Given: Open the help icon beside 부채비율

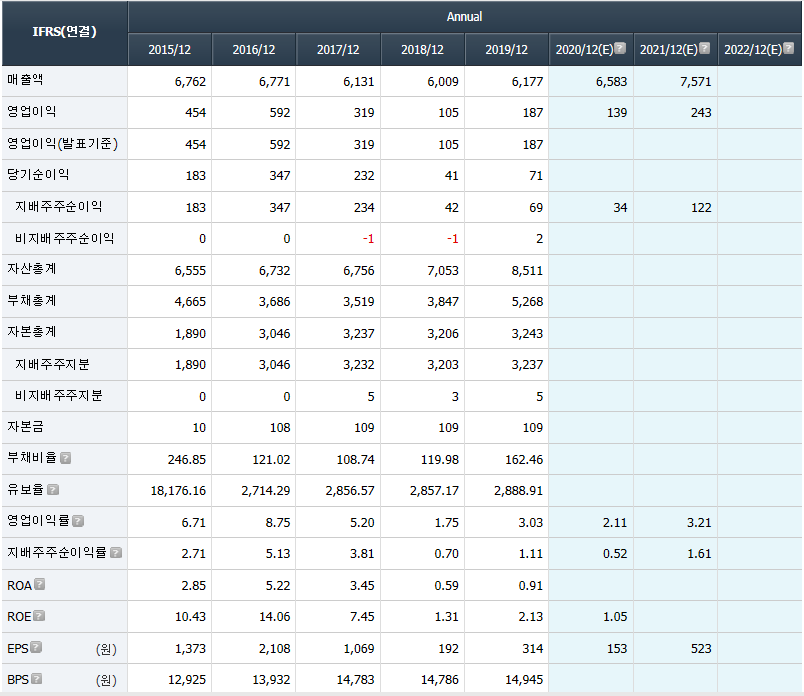Looking at the screenshot, I should pyautogui.click(x=66, y=458).
